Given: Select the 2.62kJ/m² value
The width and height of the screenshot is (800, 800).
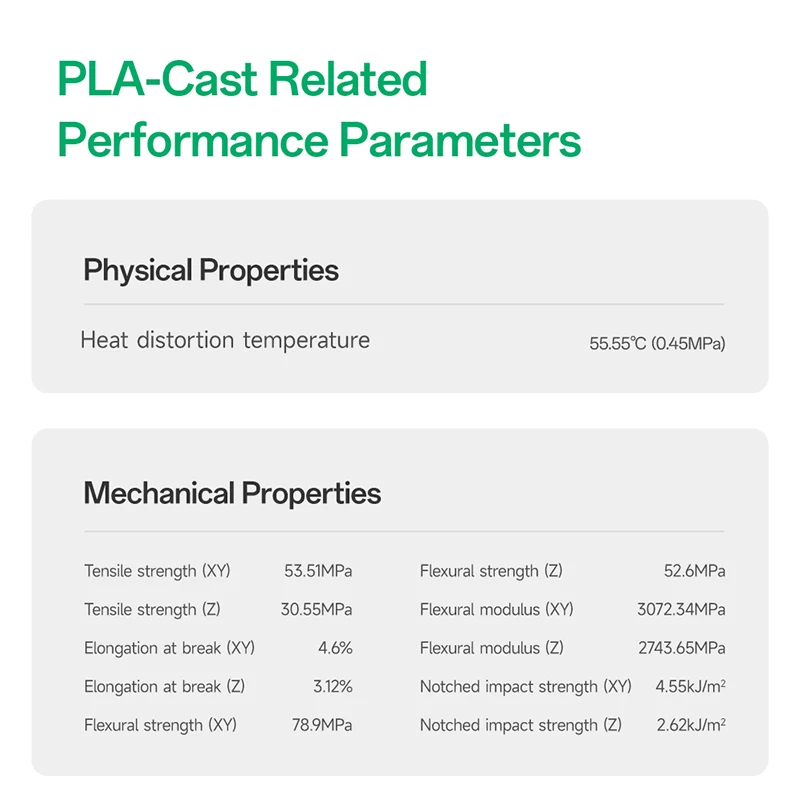Looking at the screenshot, I should pos(691,725).
